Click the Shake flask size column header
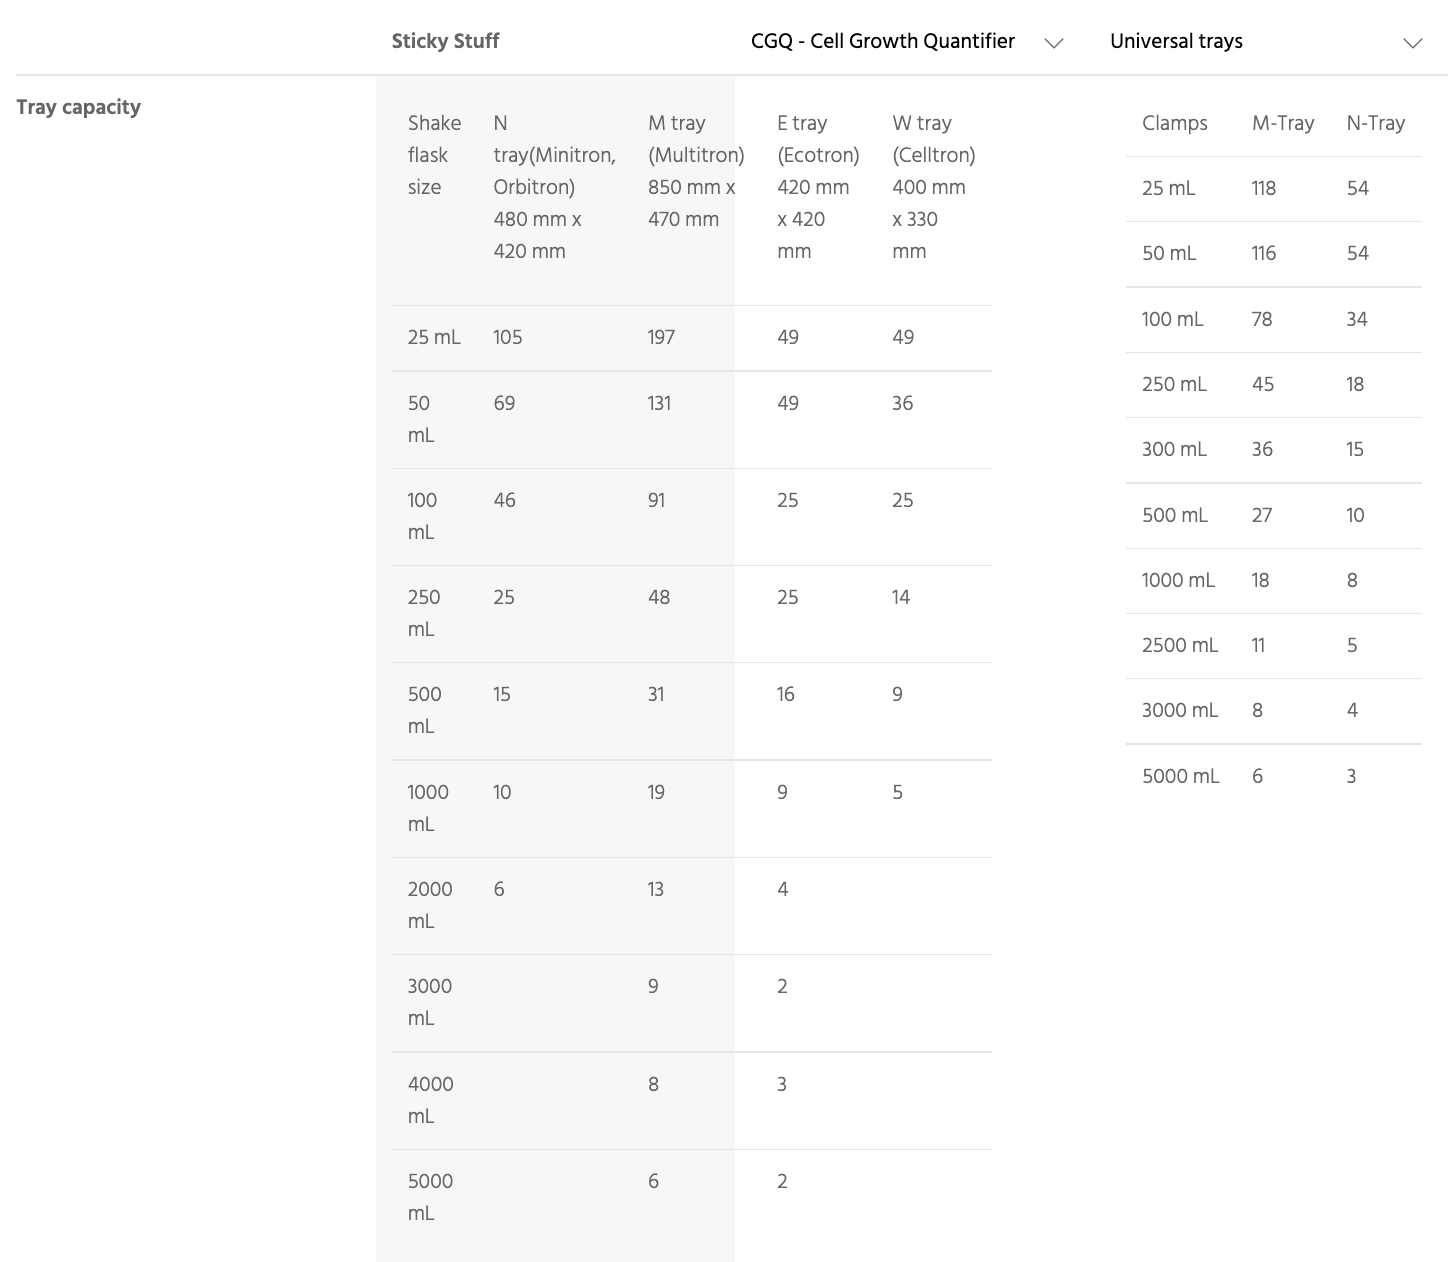Viewport: 1448px width, 1262px height. point(434,155)
